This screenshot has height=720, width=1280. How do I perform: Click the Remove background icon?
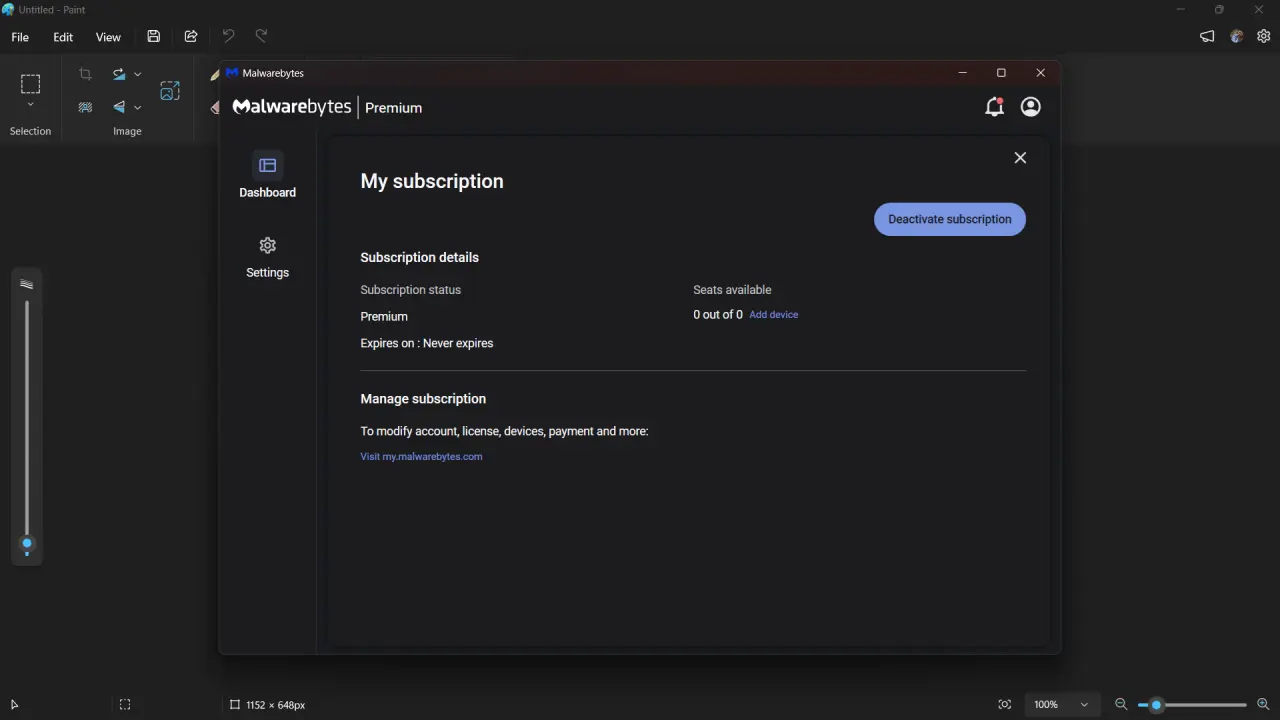click(x=85, y=107)
